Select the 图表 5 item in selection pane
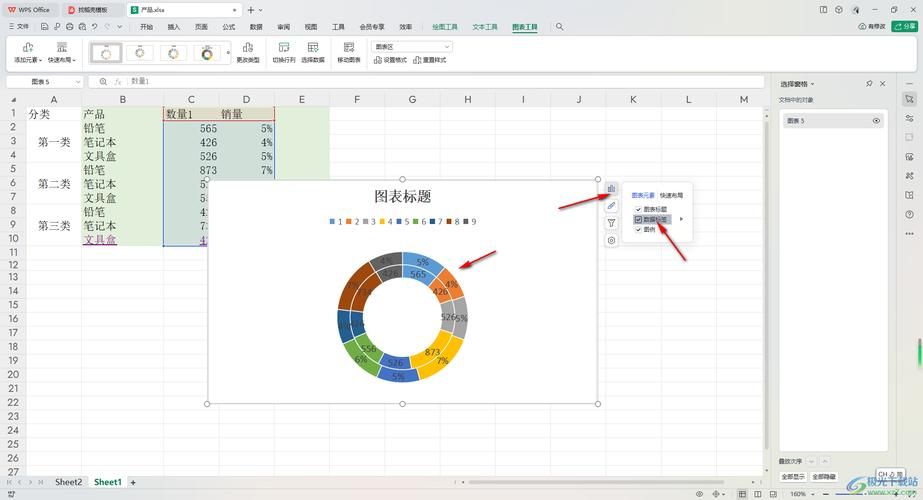Image resolution: width=923 pixels, height=500 pixels. click(x=832, y=121)
